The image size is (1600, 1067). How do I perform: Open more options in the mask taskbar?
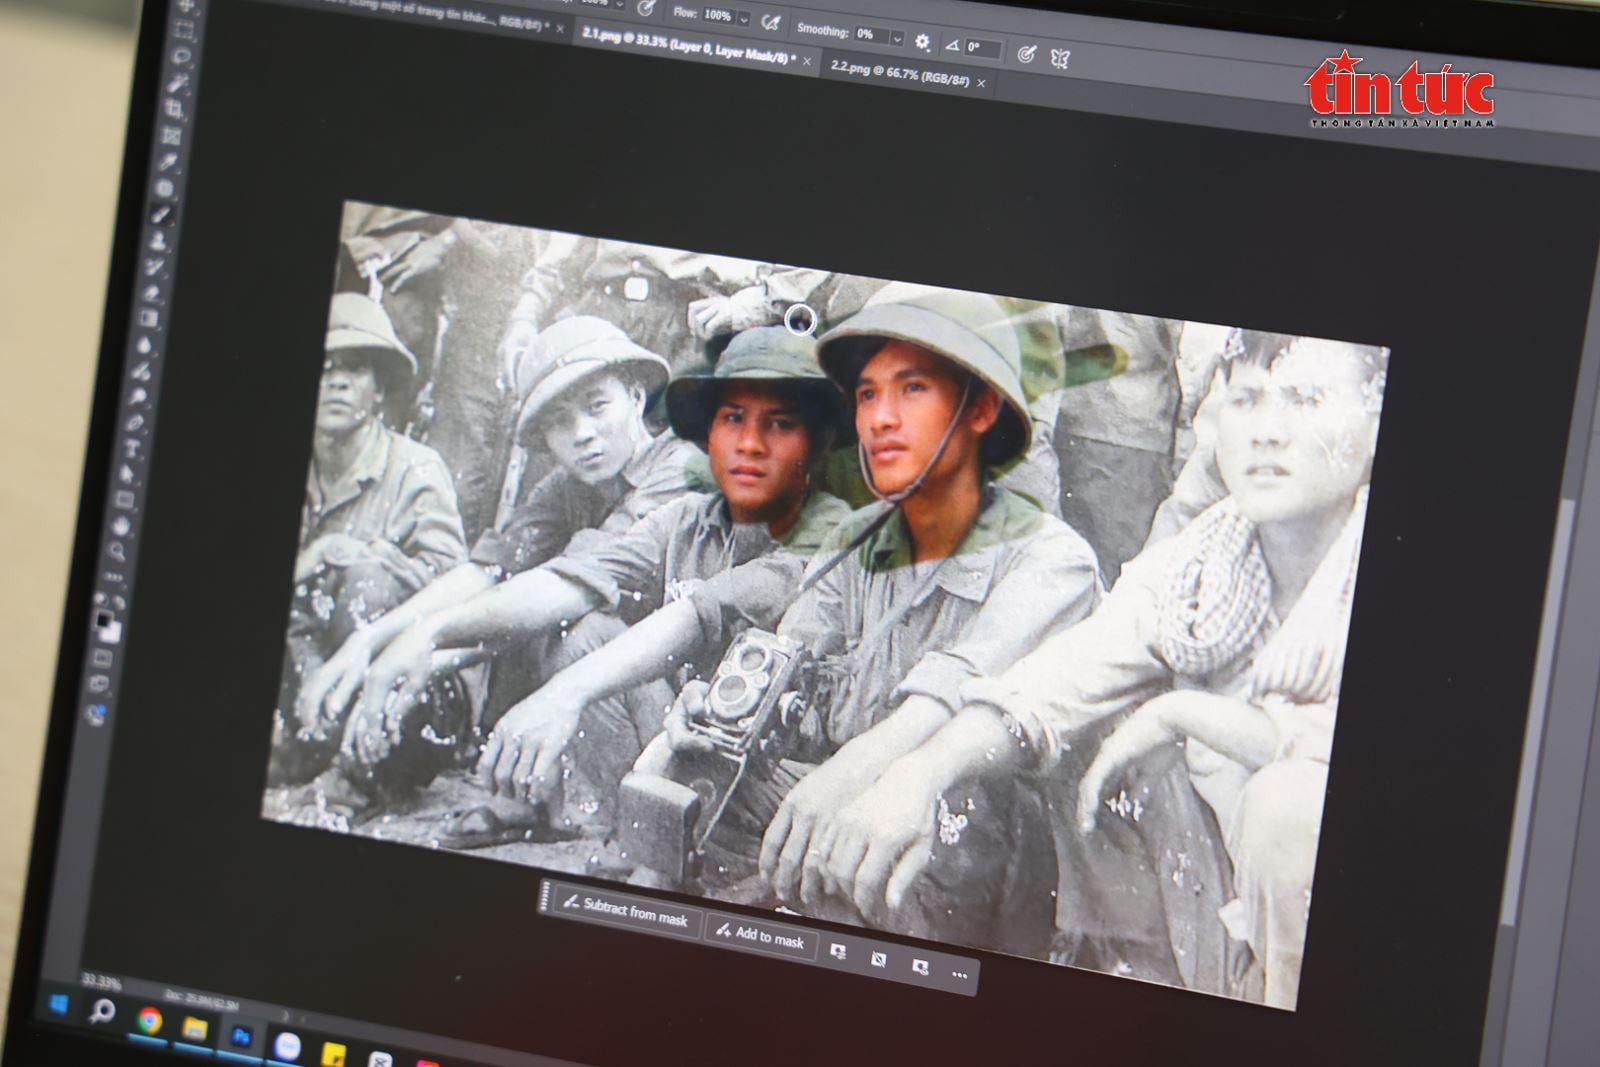(x=959, y=974)
